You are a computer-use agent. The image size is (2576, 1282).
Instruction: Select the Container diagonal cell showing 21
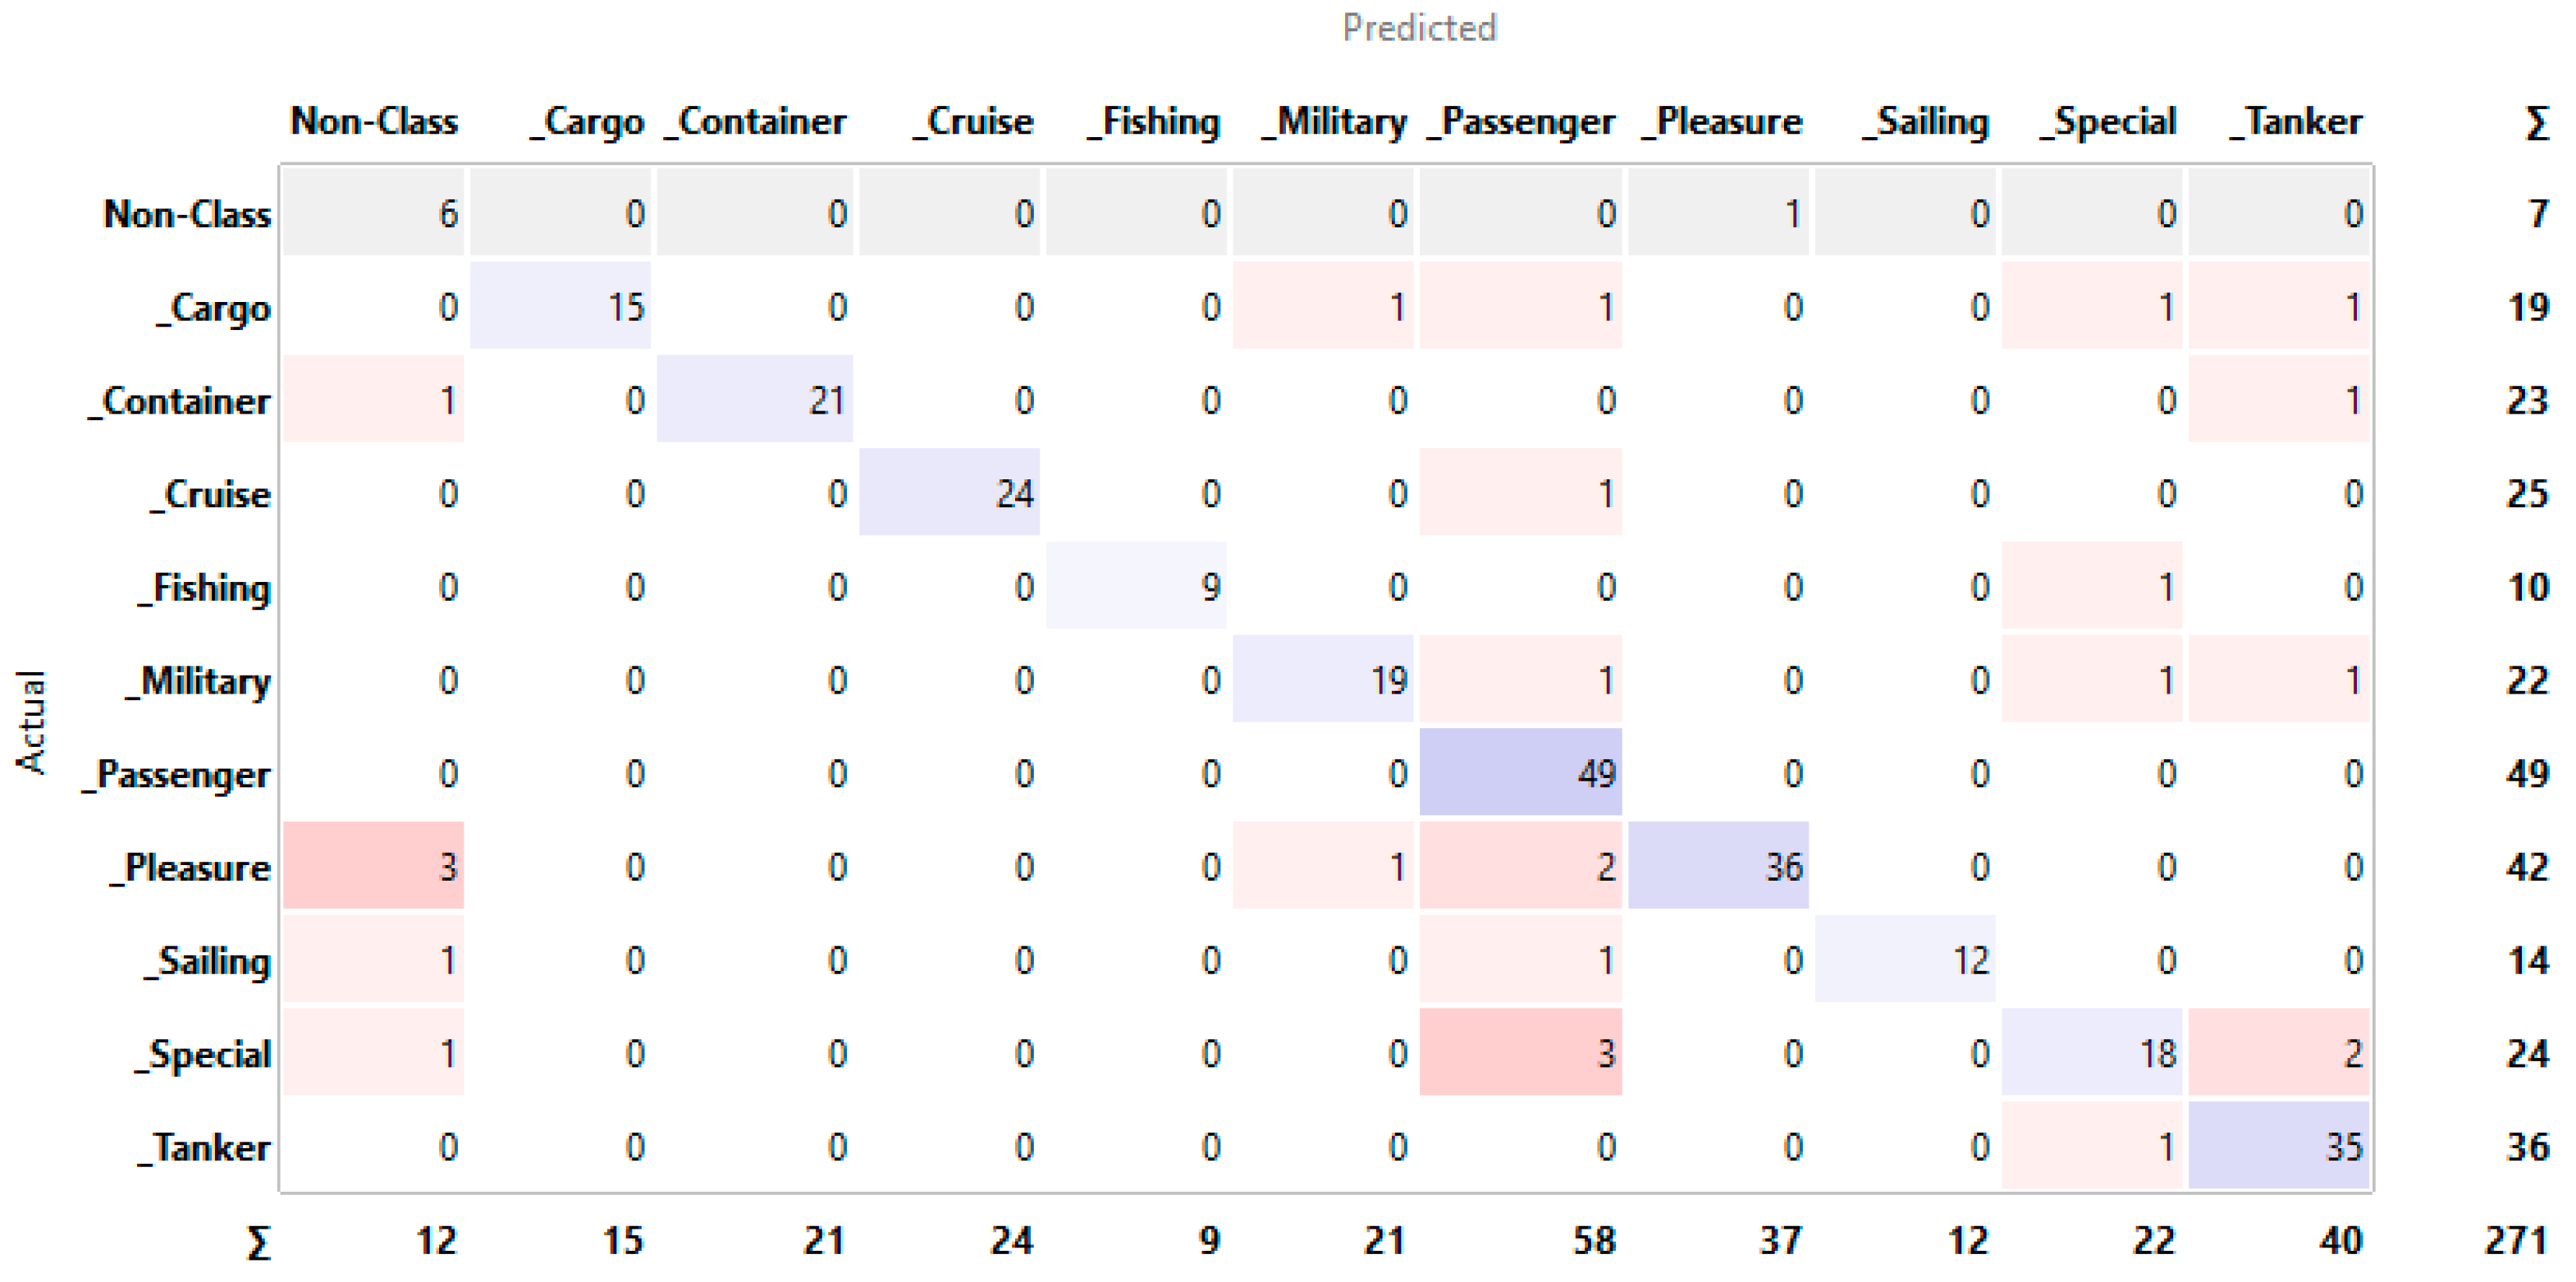pyautogui.click(x=755, y=400)
